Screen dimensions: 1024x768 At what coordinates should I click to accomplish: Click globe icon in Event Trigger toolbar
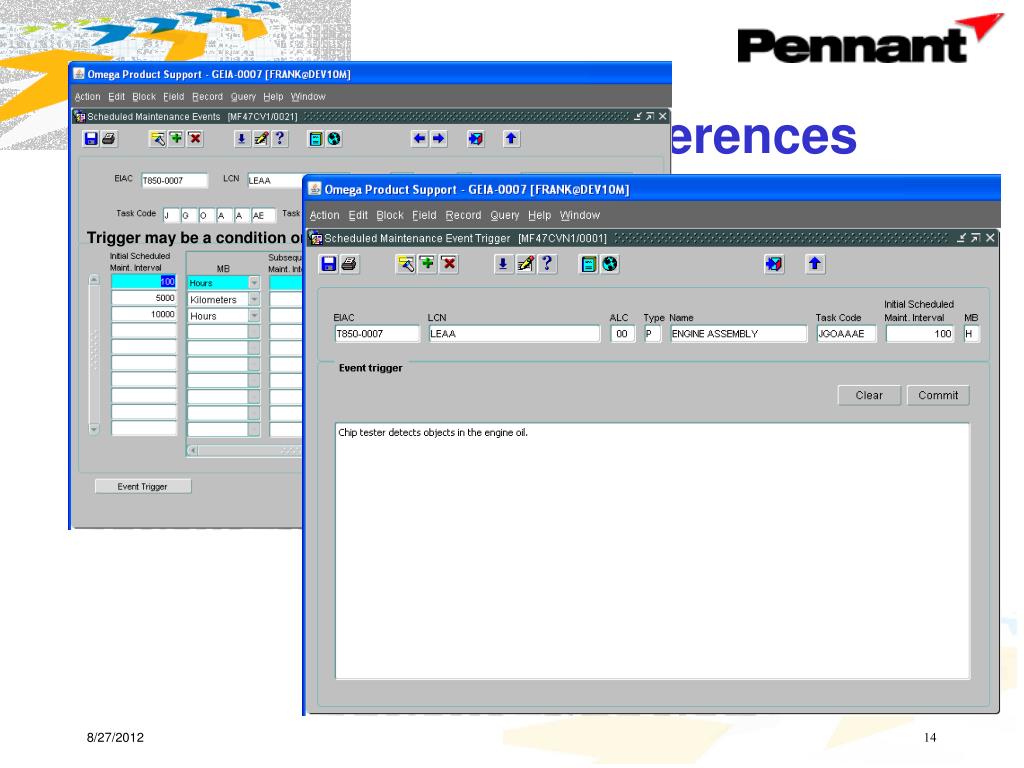(x=610, y=264)
